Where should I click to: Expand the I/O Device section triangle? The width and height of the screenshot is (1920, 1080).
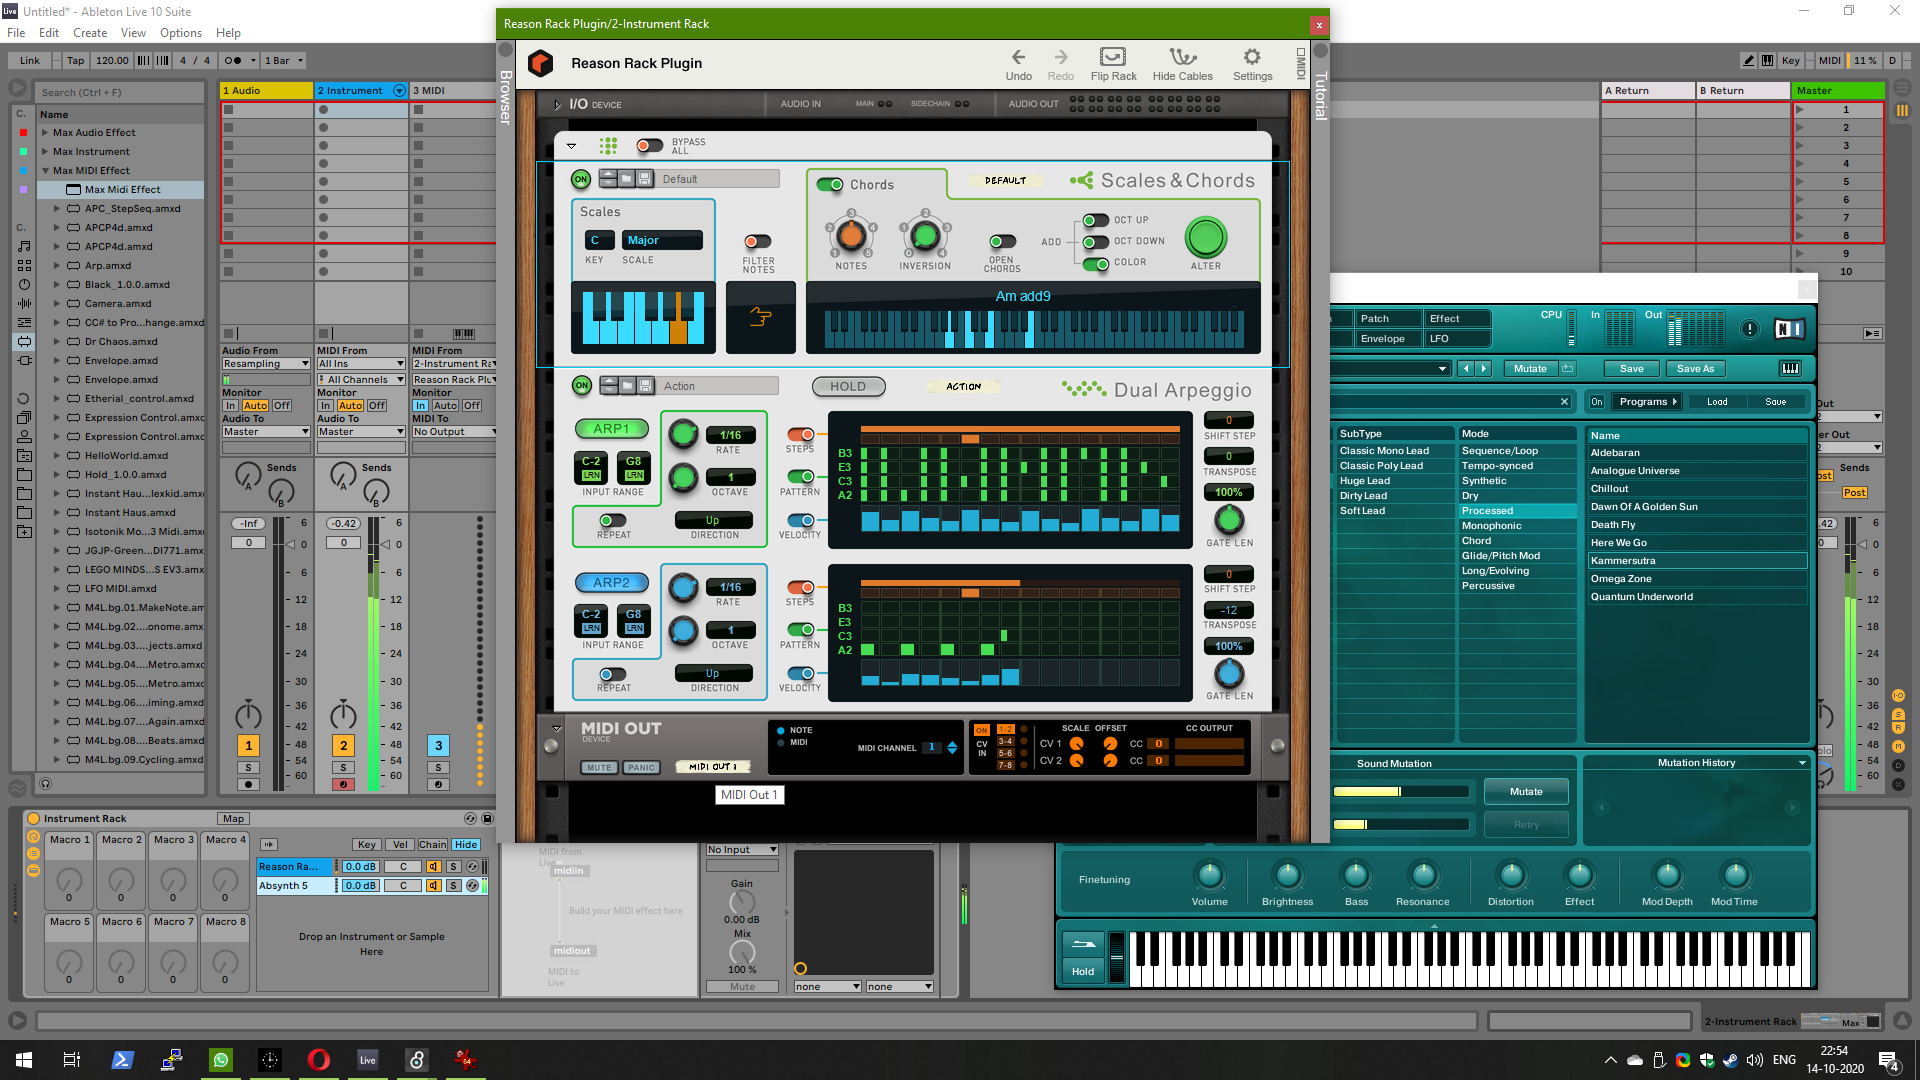point(557,104)
